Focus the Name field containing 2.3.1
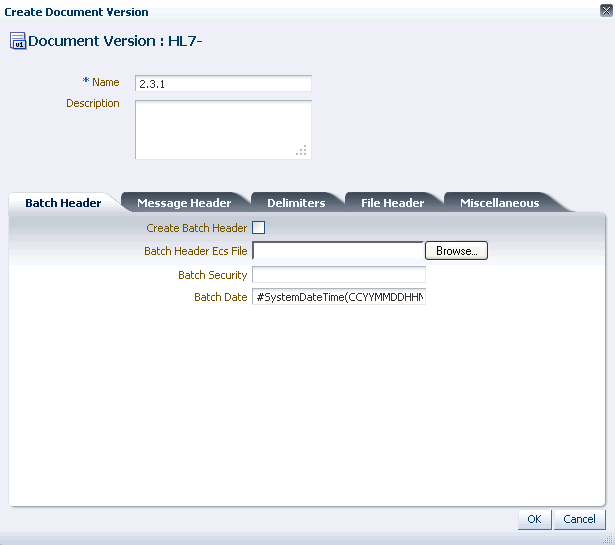 (223, 84)
